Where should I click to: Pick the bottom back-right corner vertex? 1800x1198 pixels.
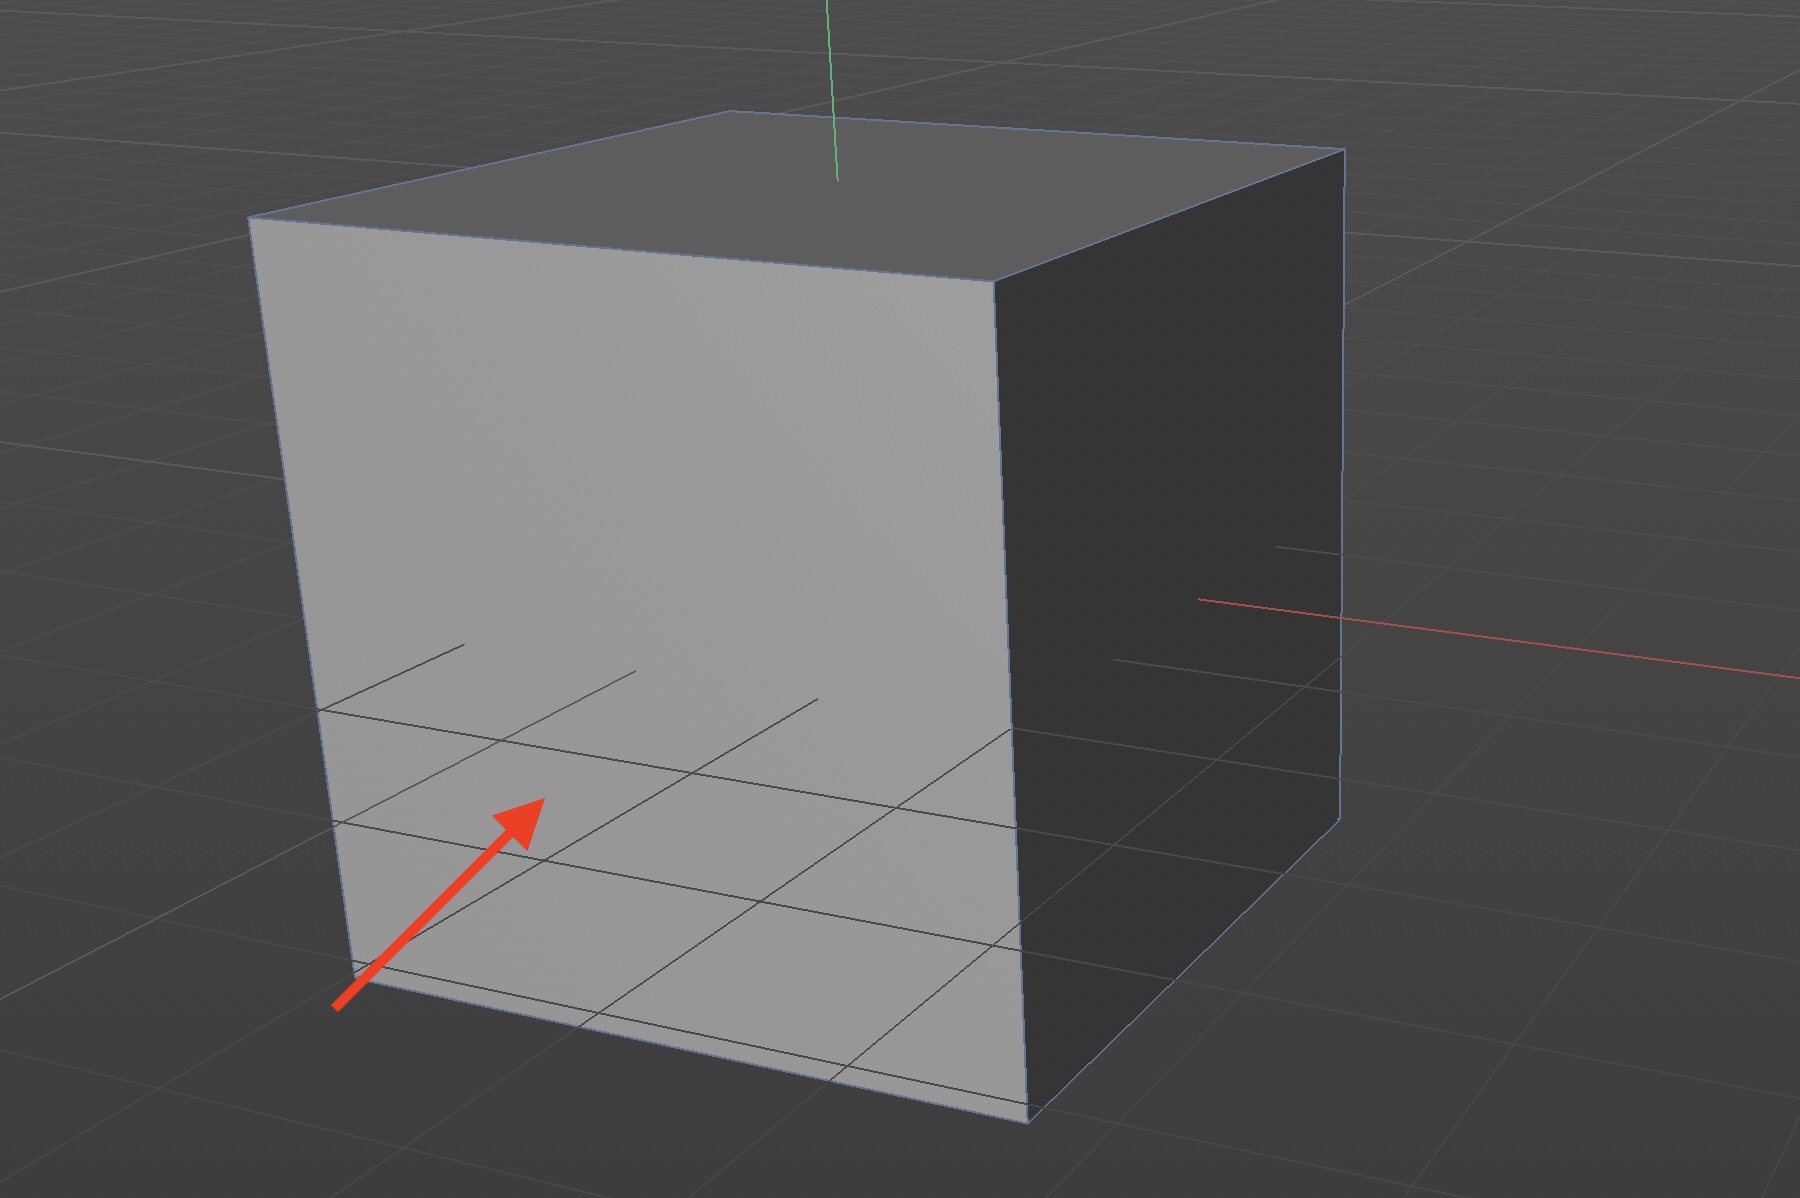(x=1339, y=820)
